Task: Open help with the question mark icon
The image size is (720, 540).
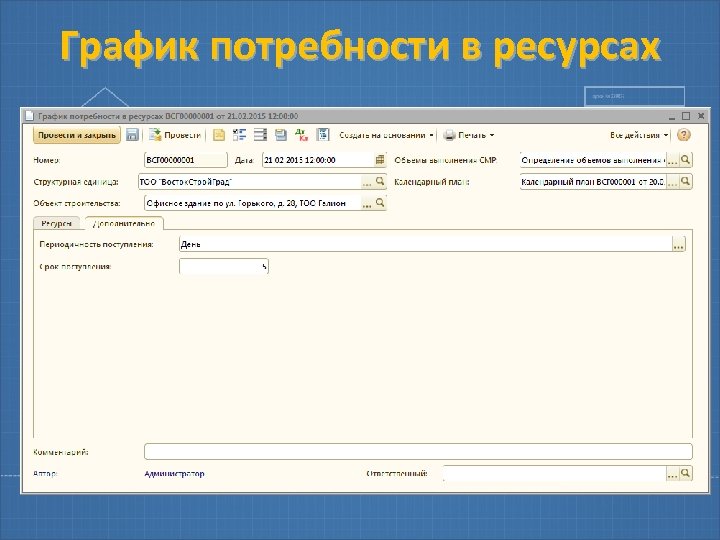Action: 684,135
